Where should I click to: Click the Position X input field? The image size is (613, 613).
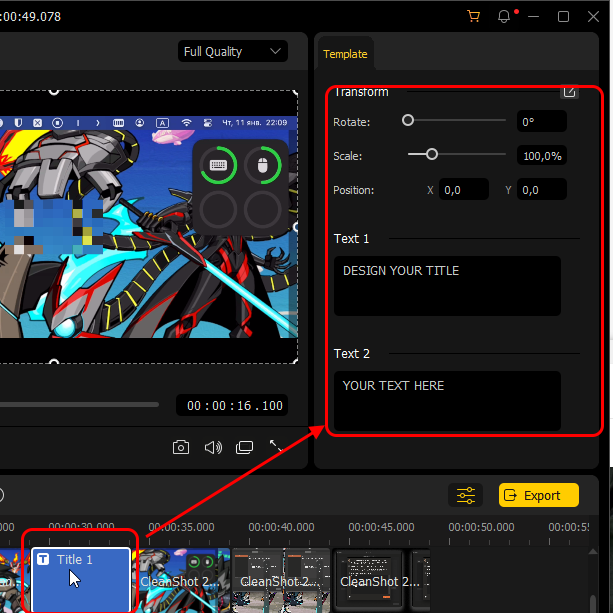click(464, 190)
